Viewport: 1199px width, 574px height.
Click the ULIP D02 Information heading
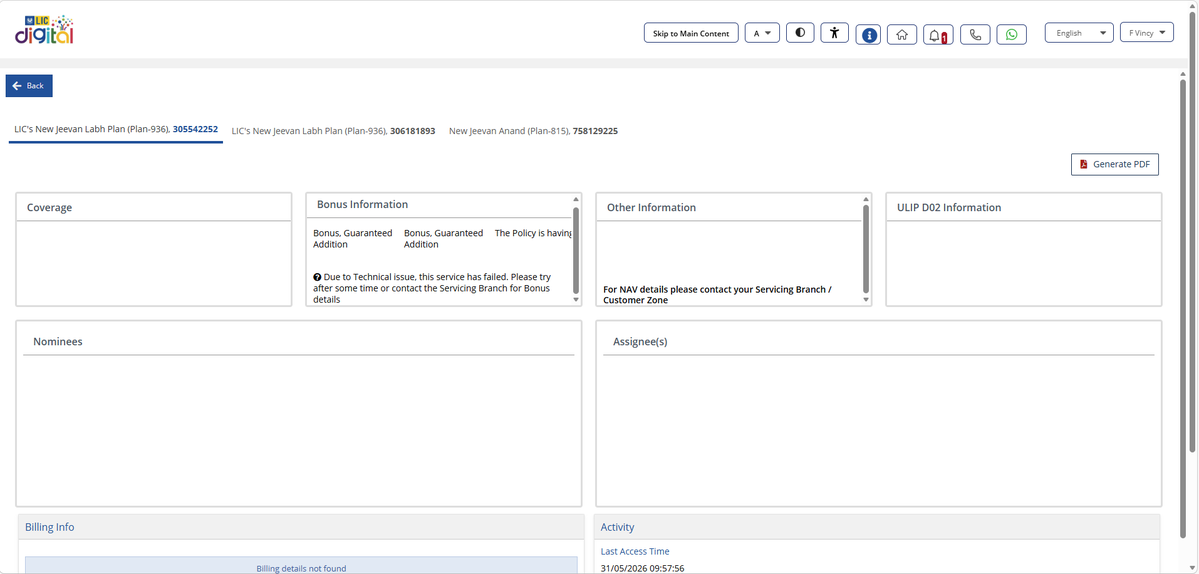(x=949, y=208)
